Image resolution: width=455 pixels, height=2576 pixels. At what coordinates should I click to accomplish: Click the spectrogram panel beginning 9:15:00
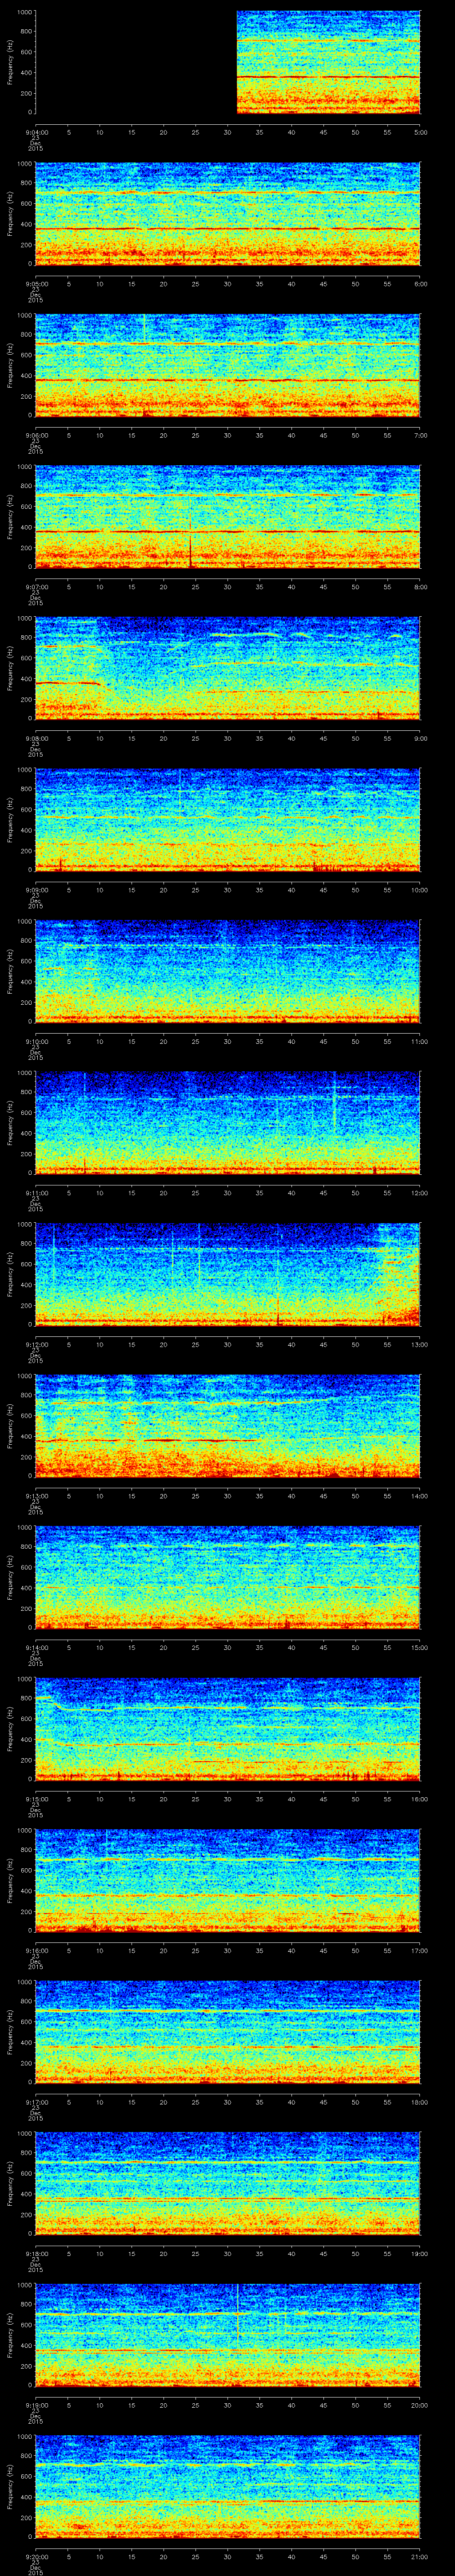click(228, 1729)
